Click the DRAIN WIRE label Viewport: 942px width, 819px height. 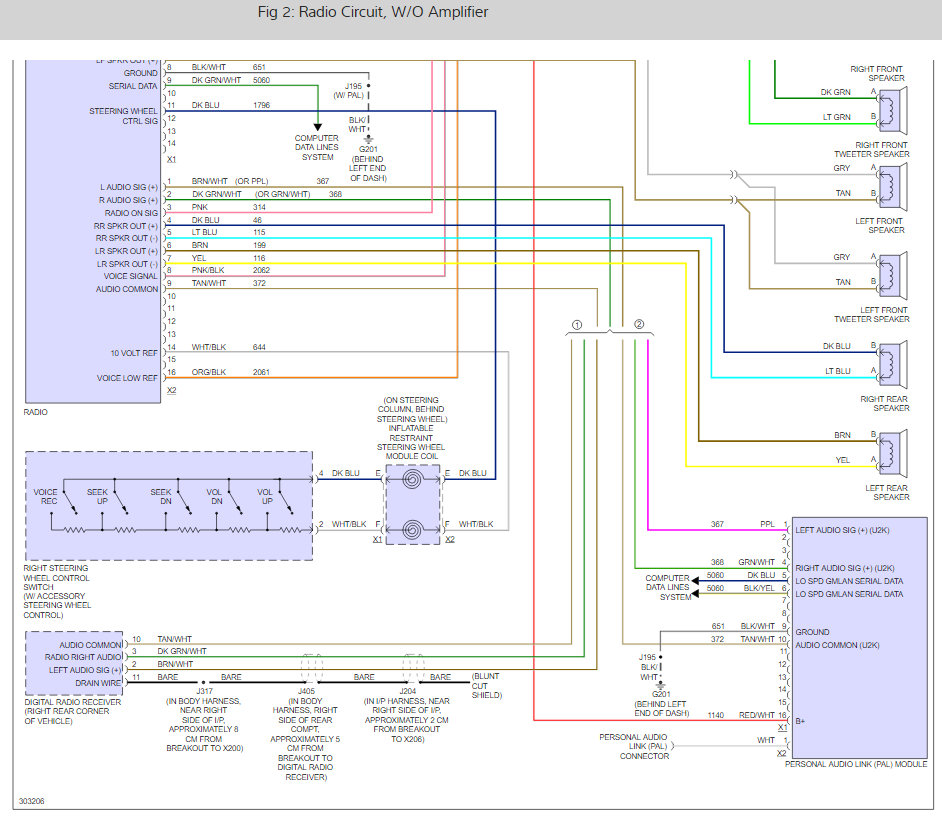(98, 683)
